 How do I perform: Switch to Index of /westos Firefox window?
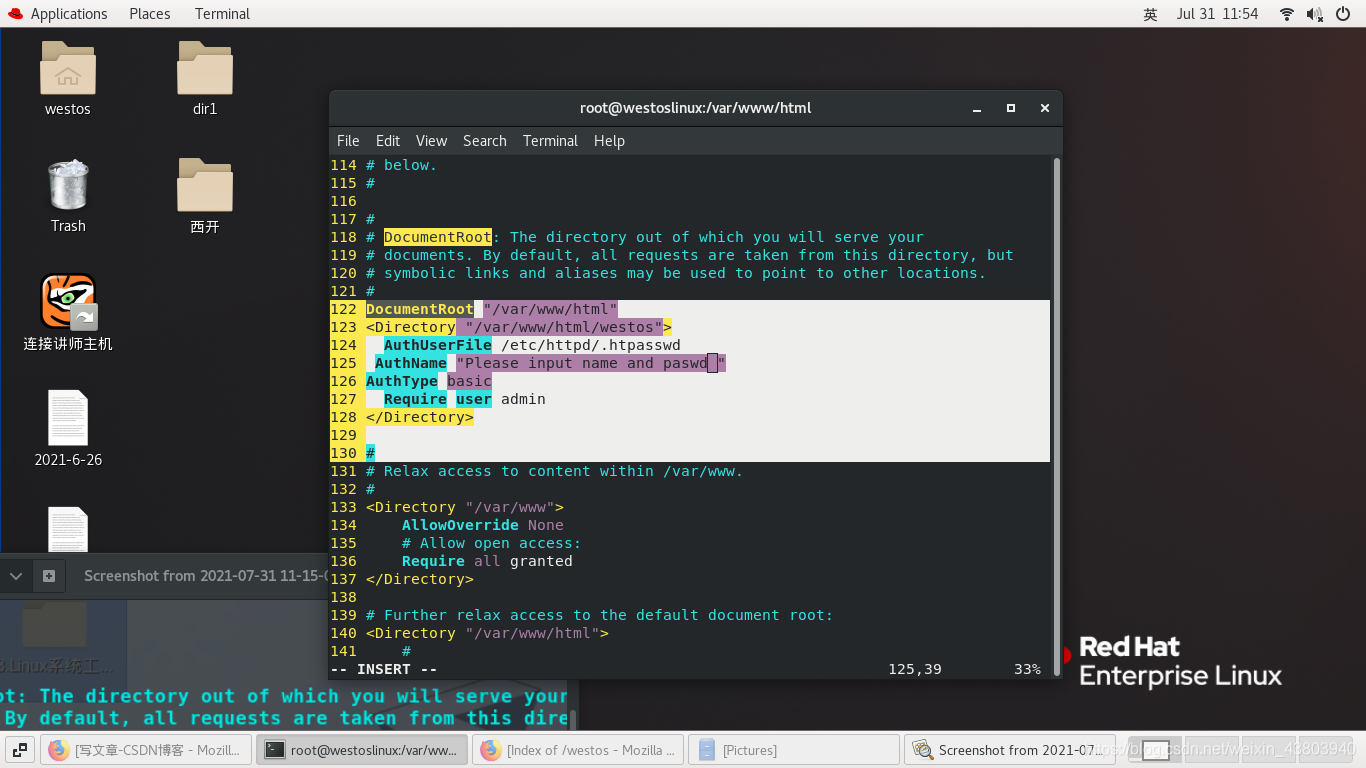pyautogui.click(x=579, y=749)
